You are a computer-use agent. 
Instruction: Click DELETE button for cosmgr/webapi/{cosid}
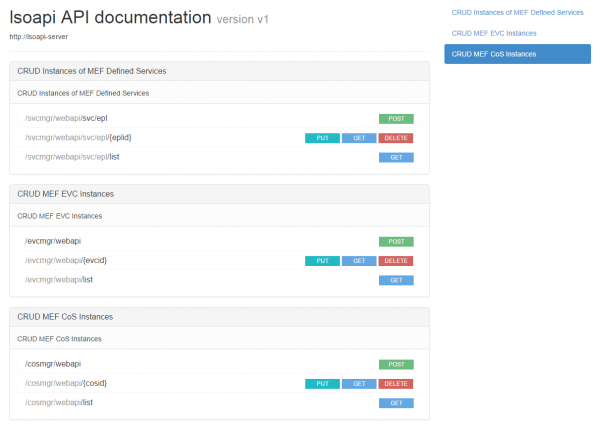click(x=396, y=384)
